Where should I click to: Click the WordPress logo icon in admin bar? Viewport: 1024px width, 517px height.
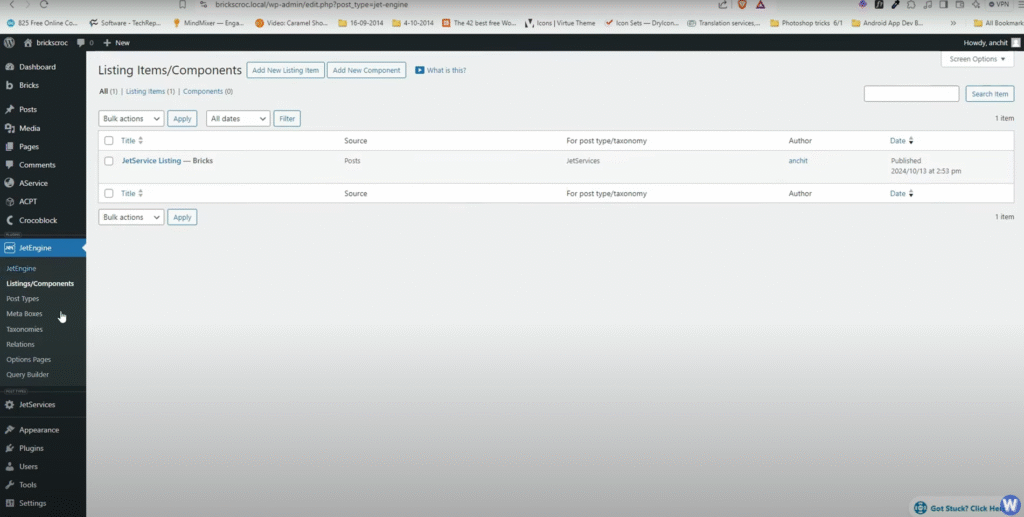[9, 43]
